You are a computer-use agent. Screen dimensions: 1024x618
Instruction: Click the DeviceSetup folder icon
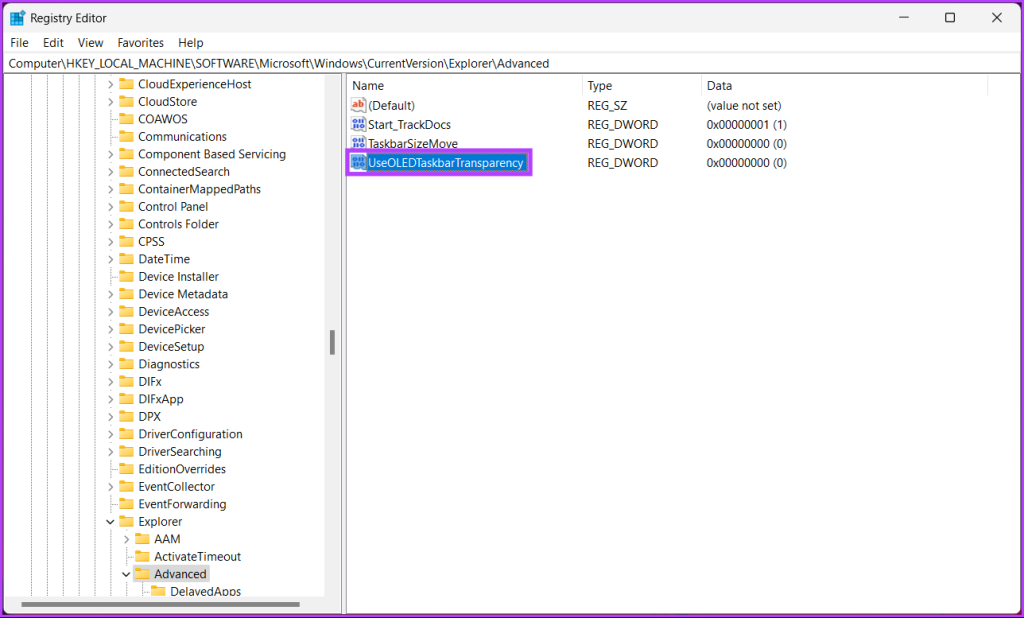[x=126, y=347]
